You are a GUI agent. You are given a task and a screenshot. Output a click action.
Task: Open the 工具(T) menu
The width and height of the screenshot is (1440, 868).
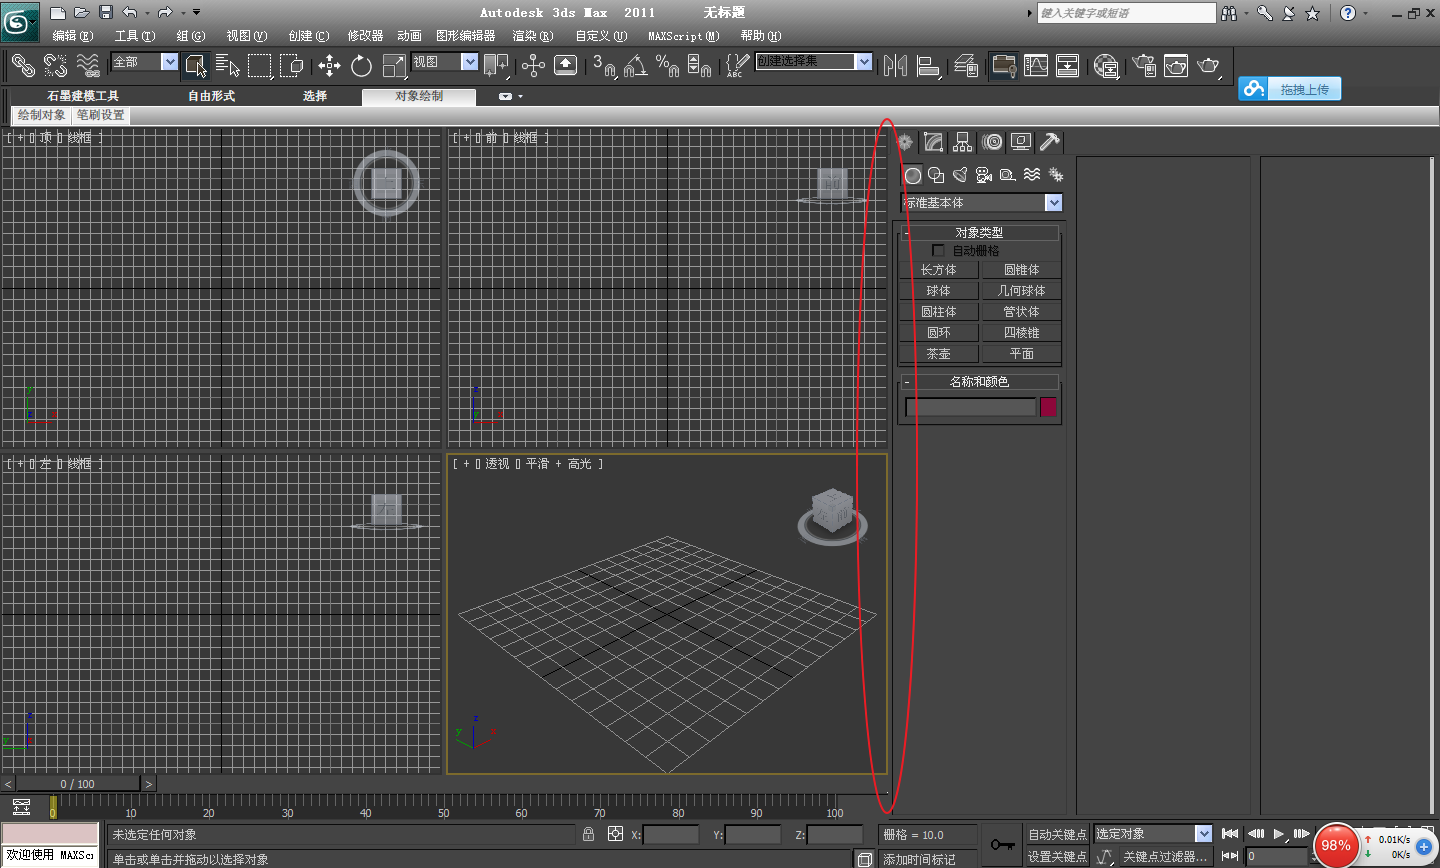coord(134,36)
